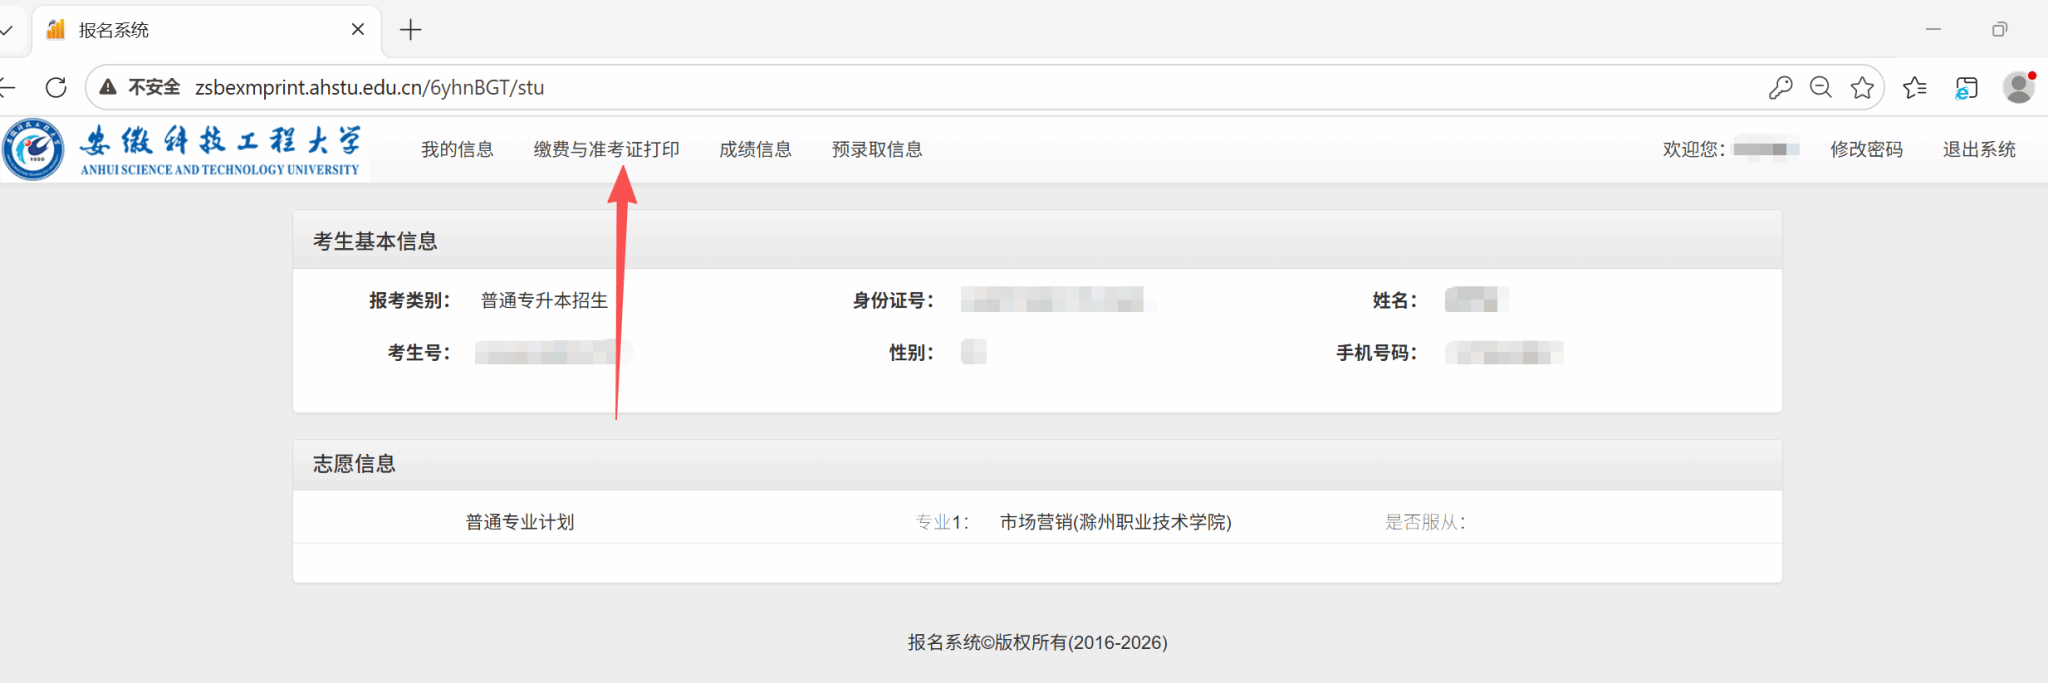Click 退出系统 to log out

click(1979, 149)
